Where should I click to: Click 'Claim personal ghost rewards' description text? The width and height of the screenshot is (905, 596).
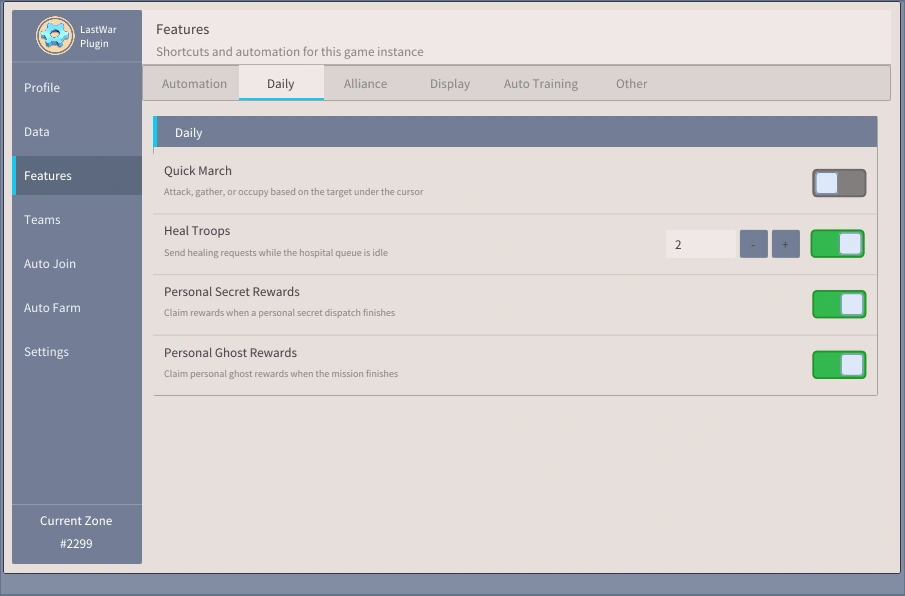point(281,373)
